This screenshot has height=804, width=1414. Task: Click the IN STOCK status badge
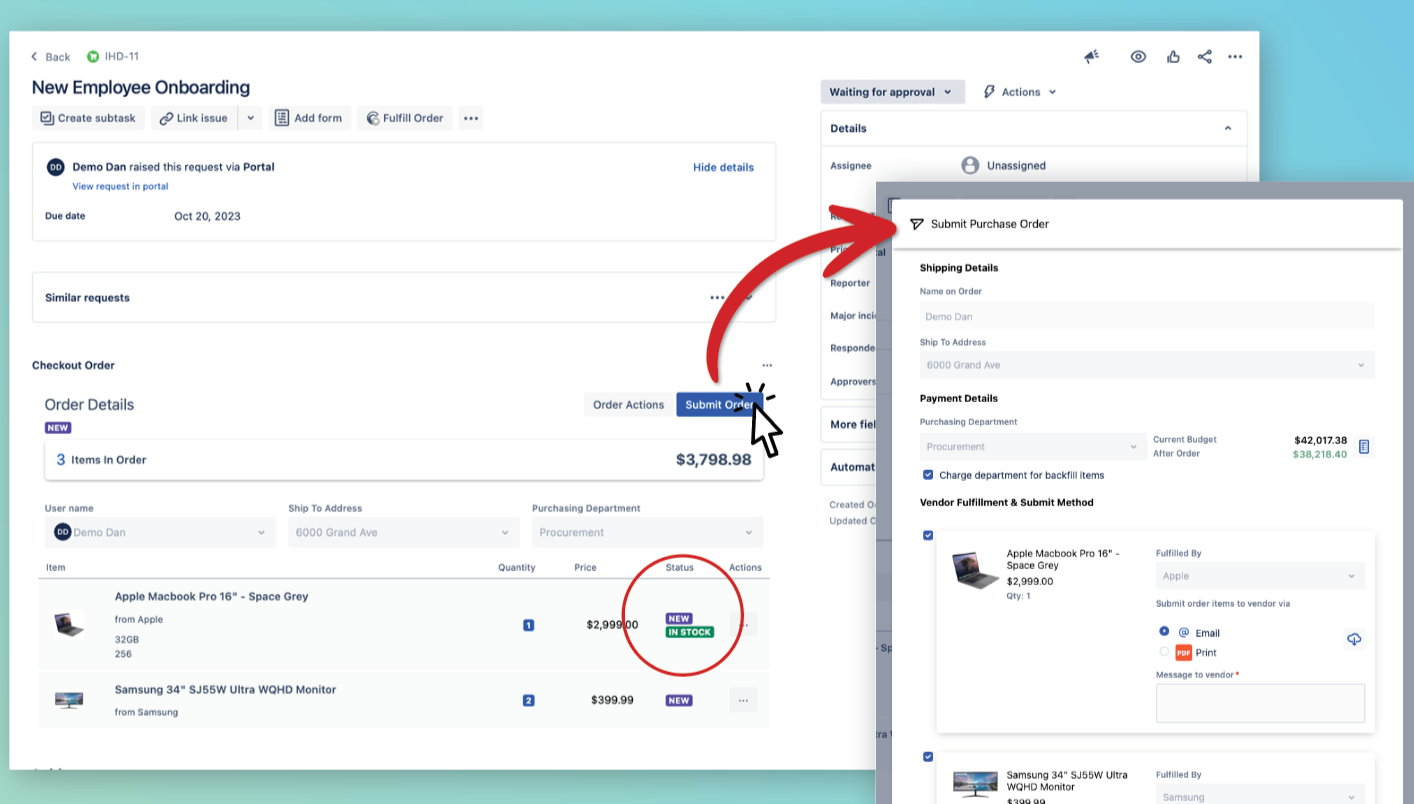click(690, 632)
